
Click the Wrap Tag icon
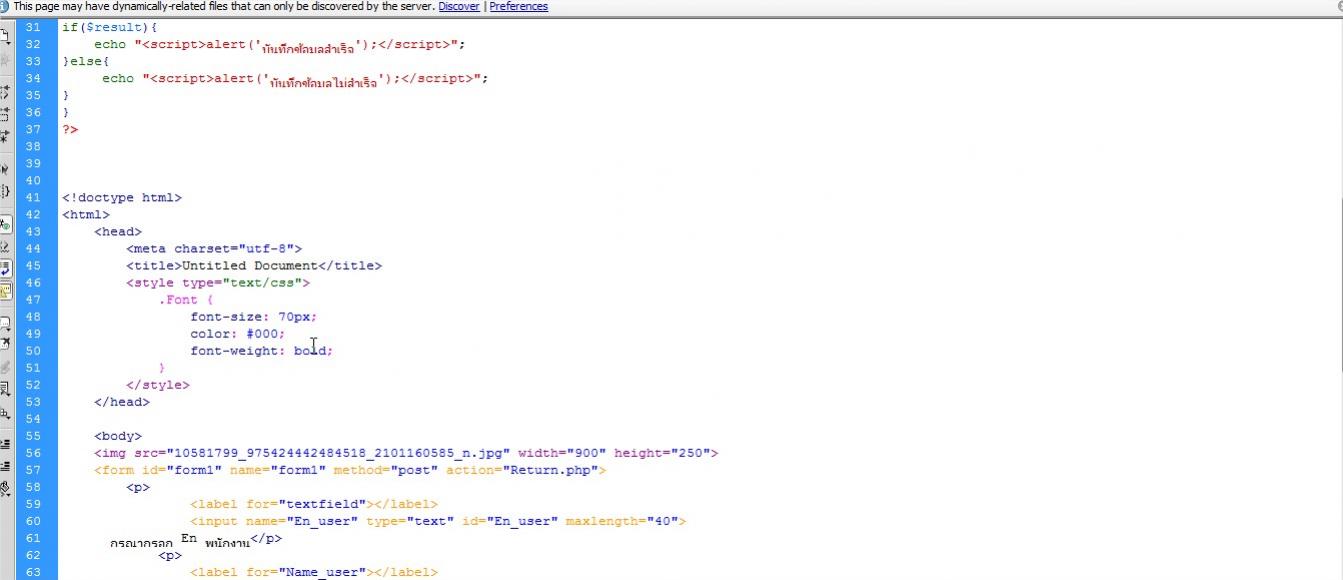(5, 367)
